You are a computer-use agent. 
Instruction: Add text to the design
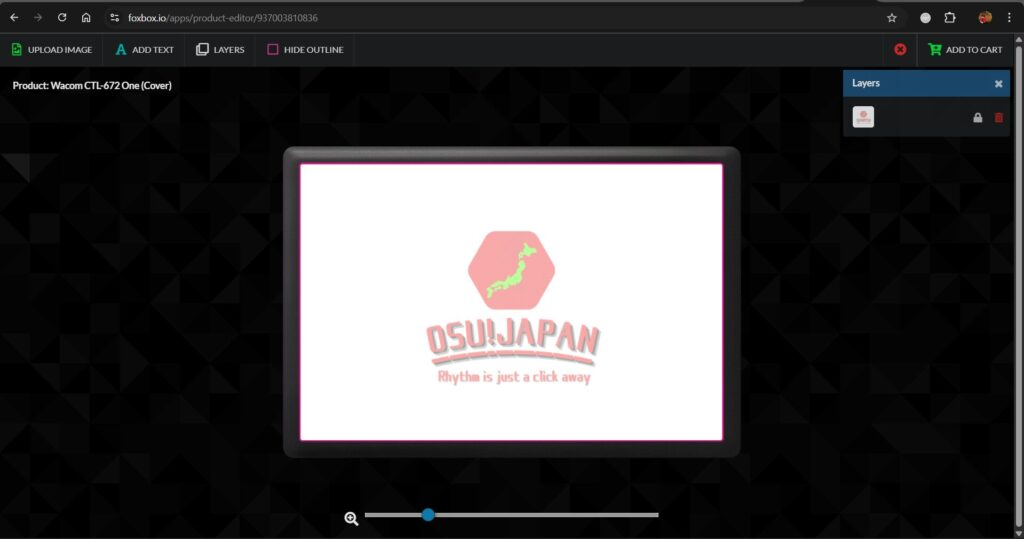coord(145,50)
